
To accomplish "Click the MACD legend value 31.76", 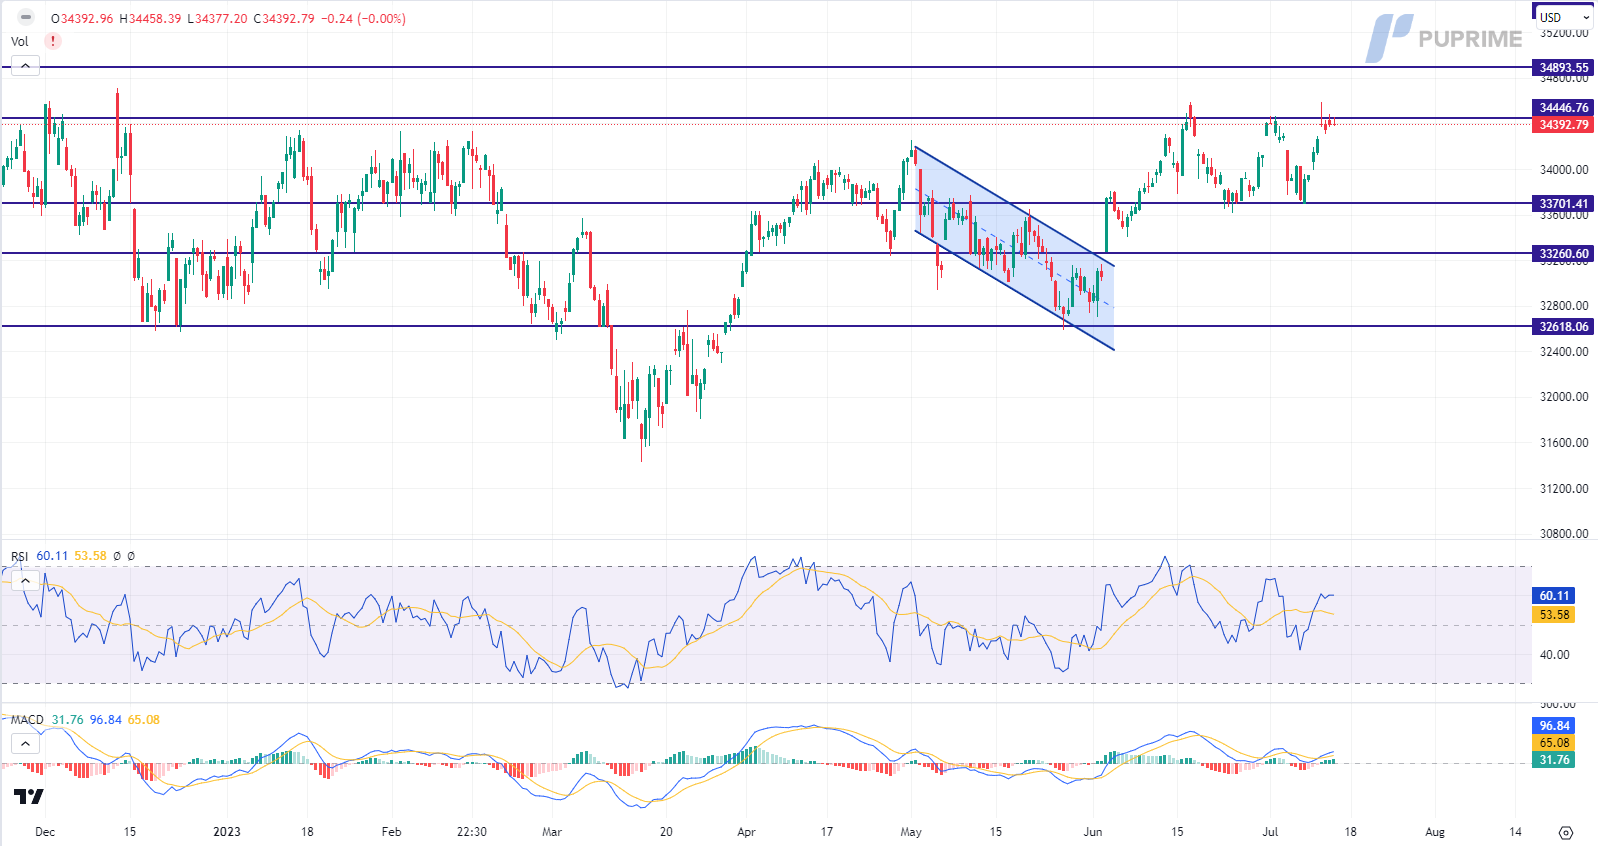I will pyautogui.click(x=68, y=720).
